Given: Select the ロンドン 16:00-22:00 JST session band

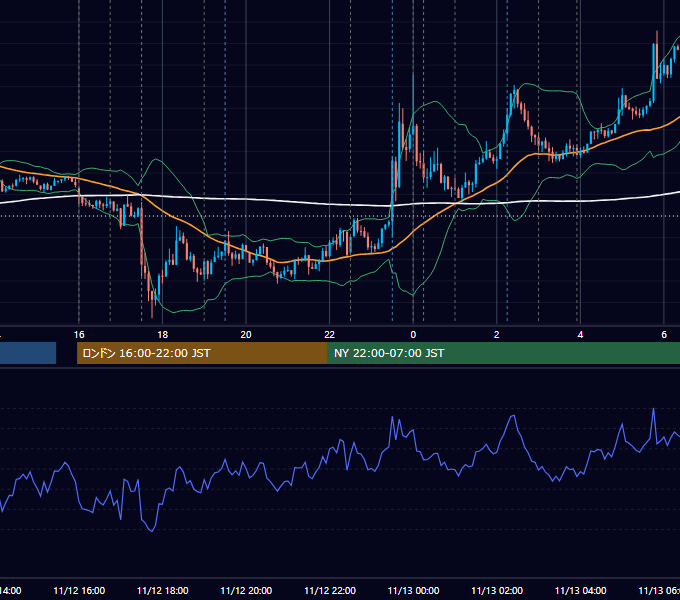Looking at the screenshot, I should tap(202, 353).
